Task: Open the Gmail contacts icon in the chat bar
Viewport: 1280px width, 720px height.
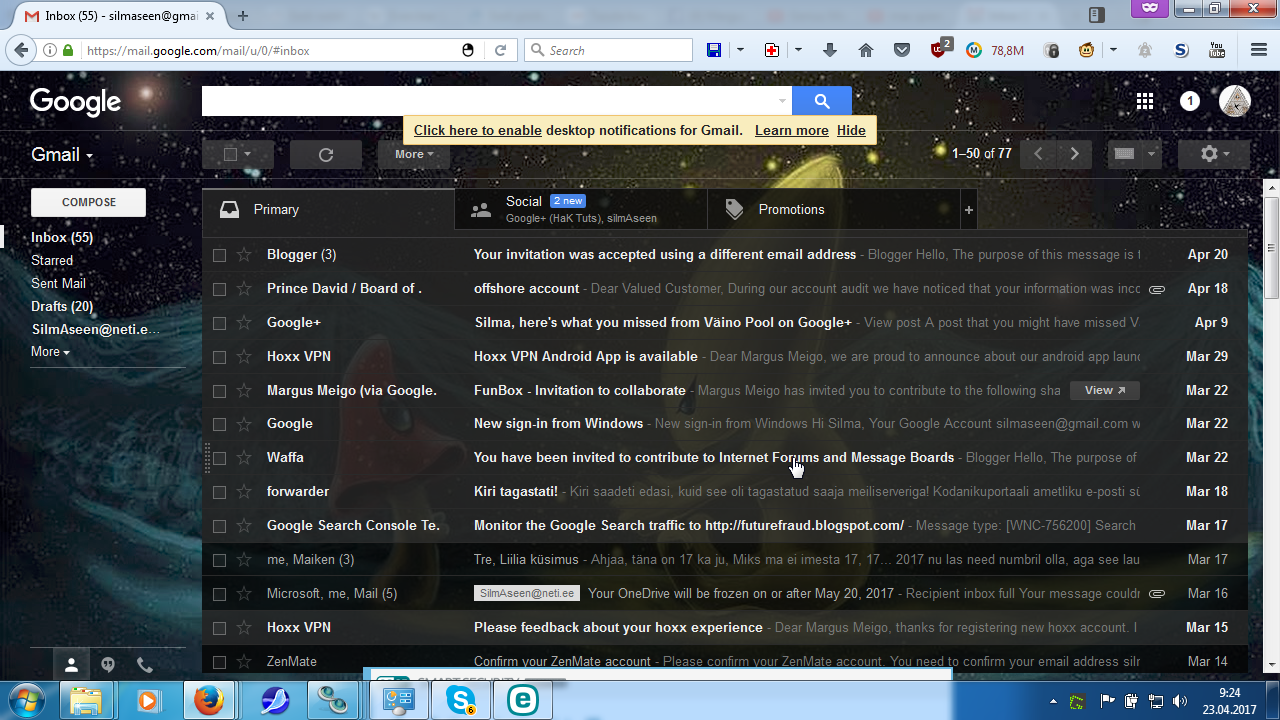Action: (x=71, y=665)
